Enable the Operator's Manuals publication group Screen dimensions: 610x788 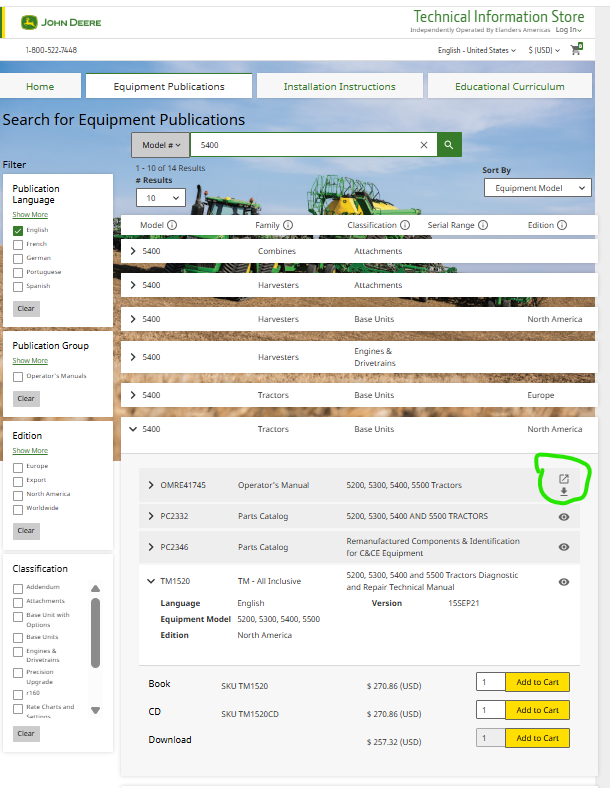click(x=18, y=376)
